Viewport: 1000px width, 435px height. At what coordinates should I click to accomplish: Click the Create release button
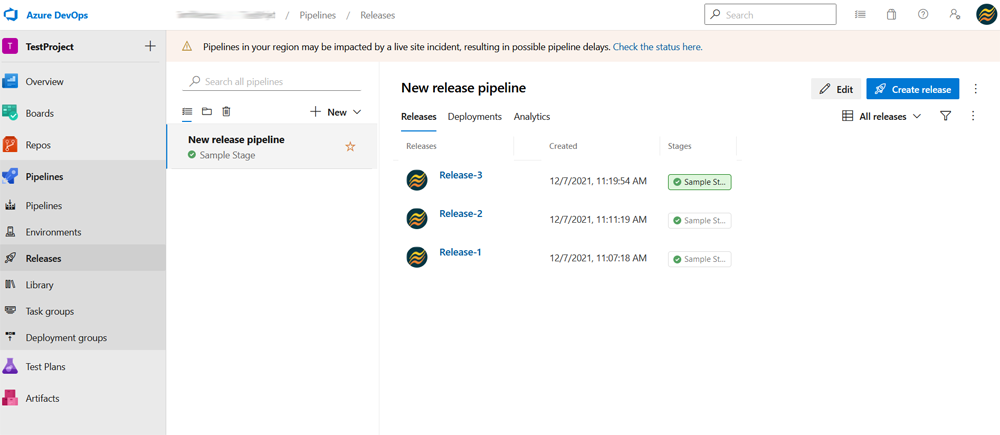[x=912, y=89]
